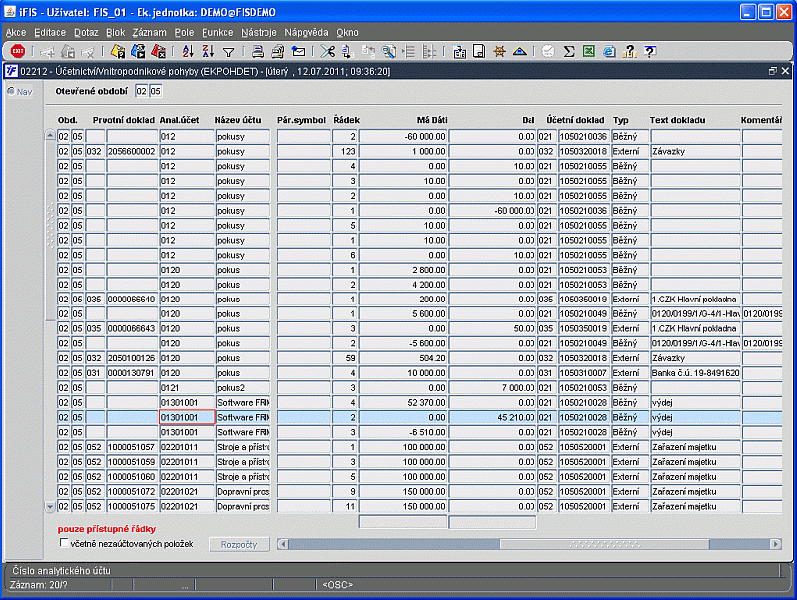The width and height of the screenshot is (797, 600).
Task: Click the cancel query folder icon
Action: 159,51
